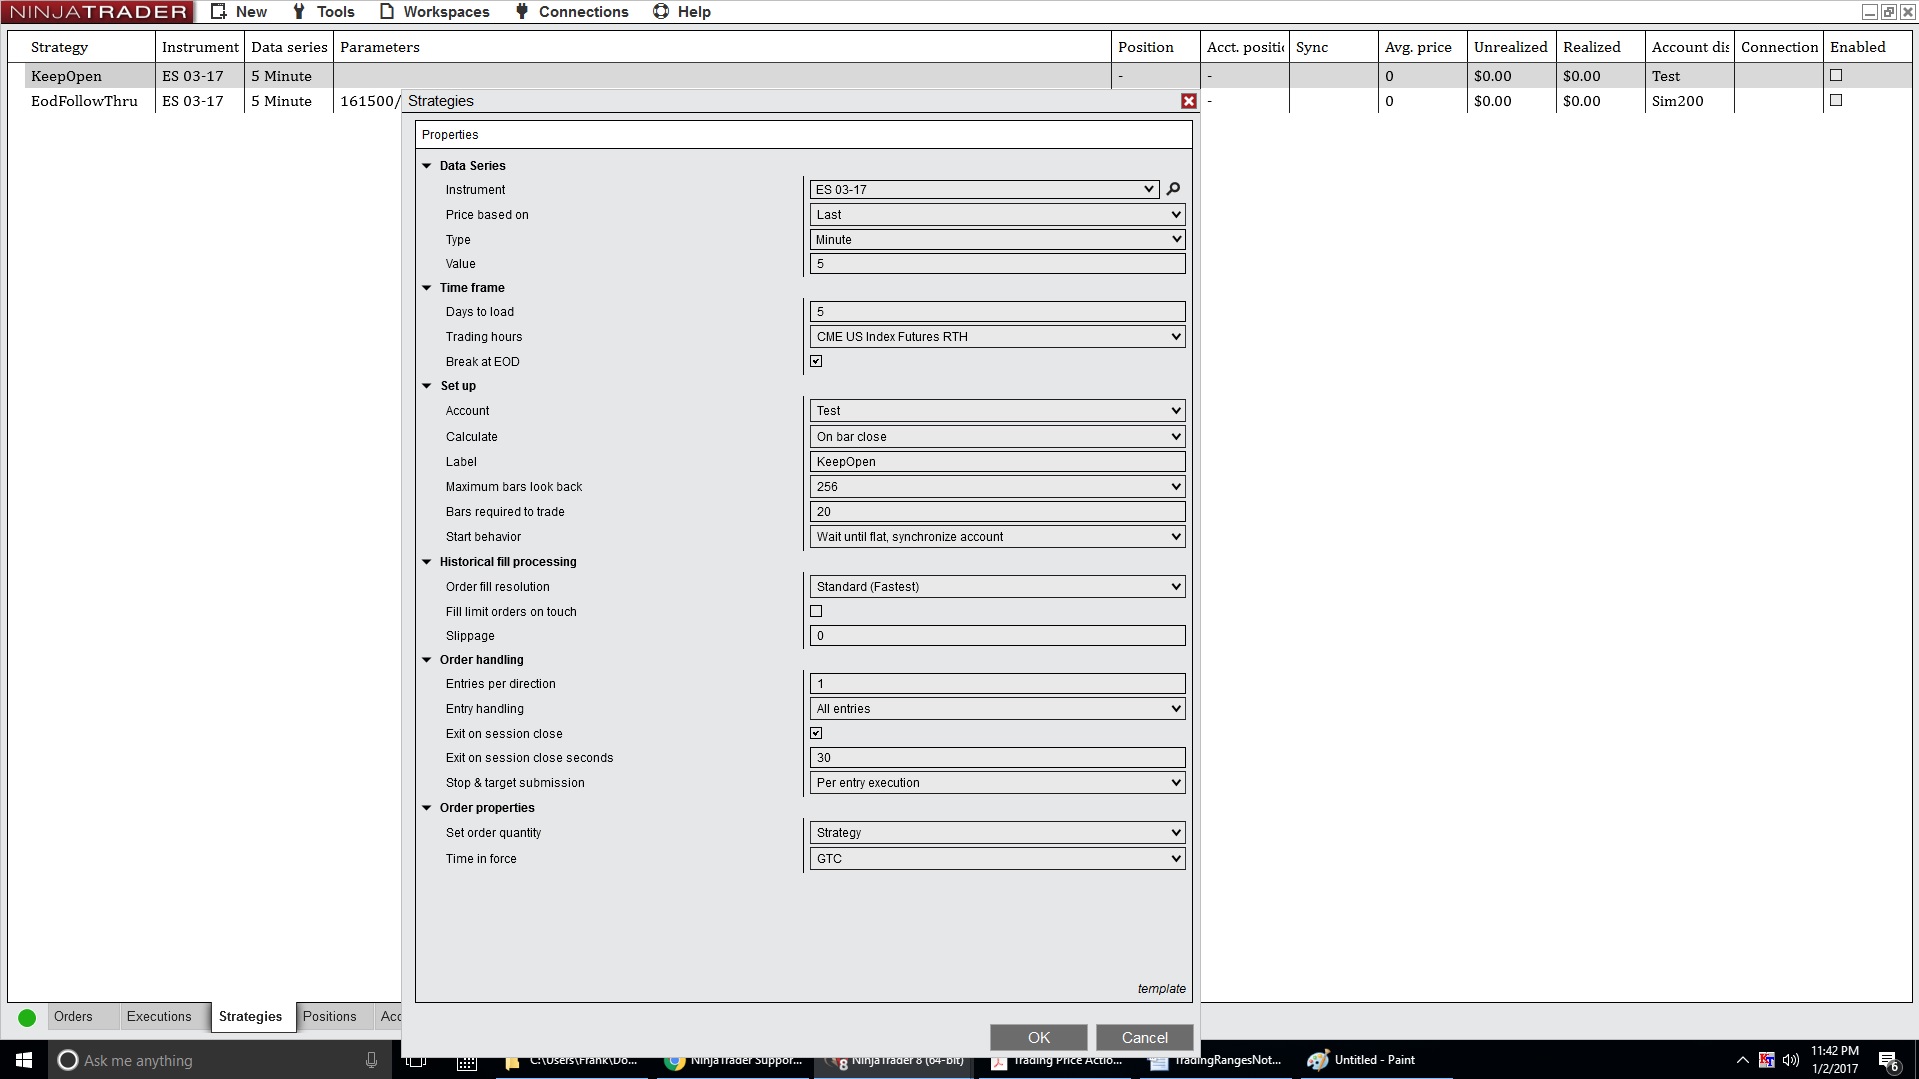Open the Calculate dropdown

pyautogui.click(x=997, y=437)
